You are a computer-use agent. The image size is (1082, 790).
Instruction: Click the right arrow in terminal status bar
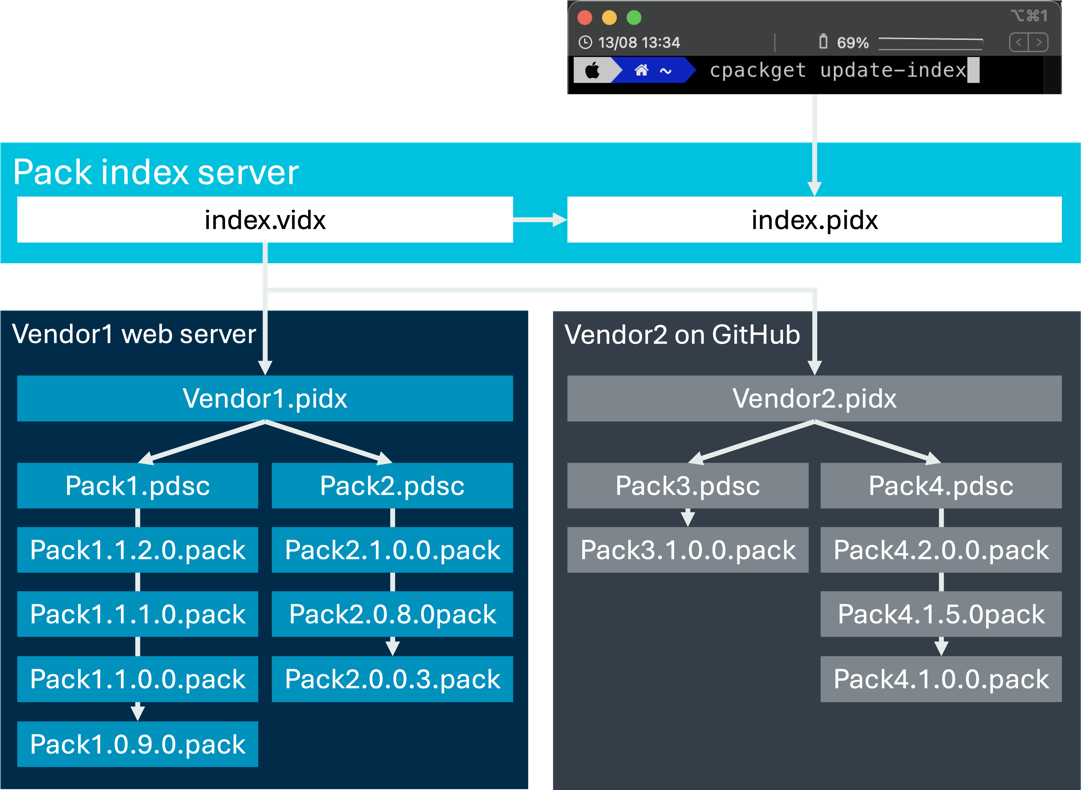click(x=1040, y=42)
